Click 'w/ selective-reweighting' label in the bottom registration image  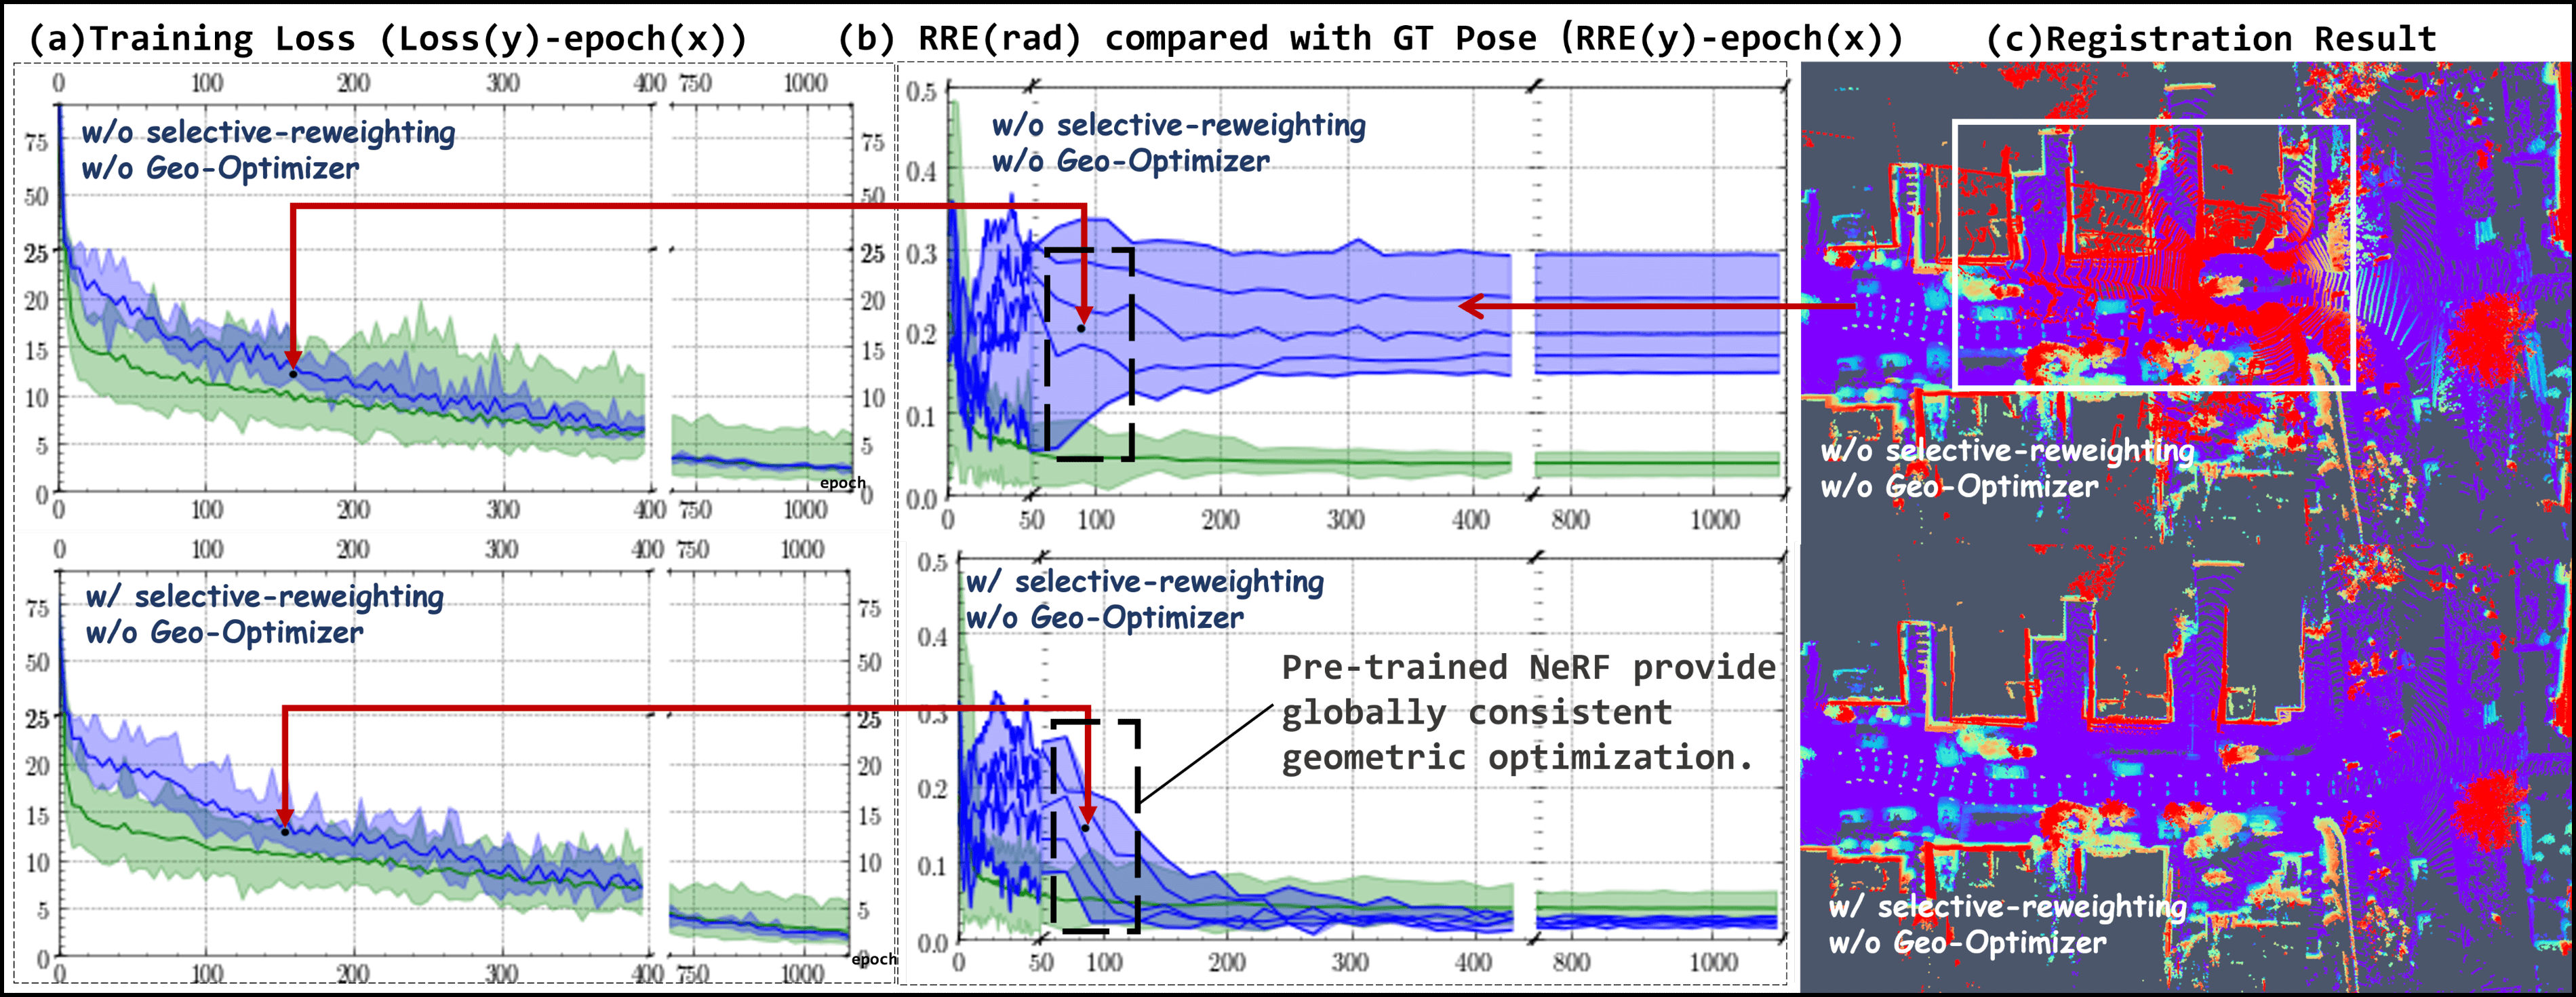pyautogui.click(x=2007, y=907)
